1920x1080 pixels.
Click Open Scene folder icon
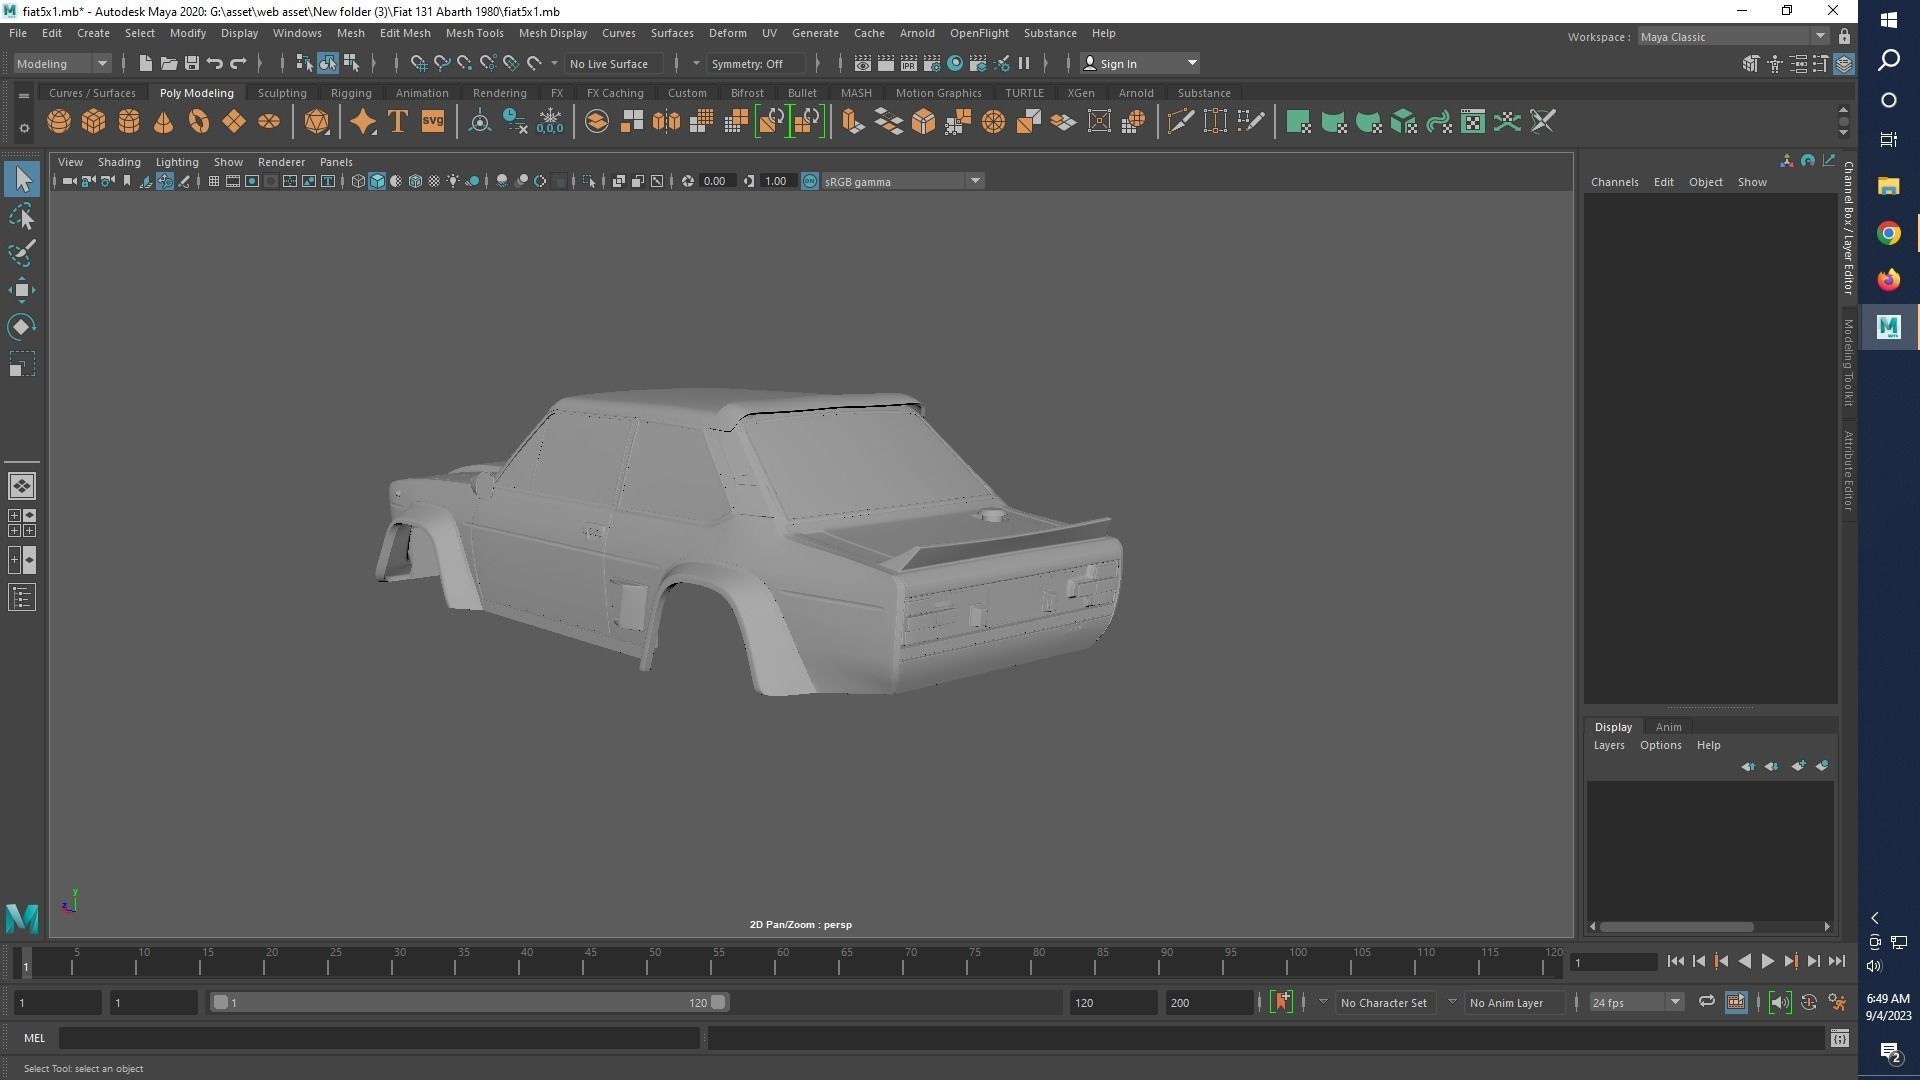point(169,63)
